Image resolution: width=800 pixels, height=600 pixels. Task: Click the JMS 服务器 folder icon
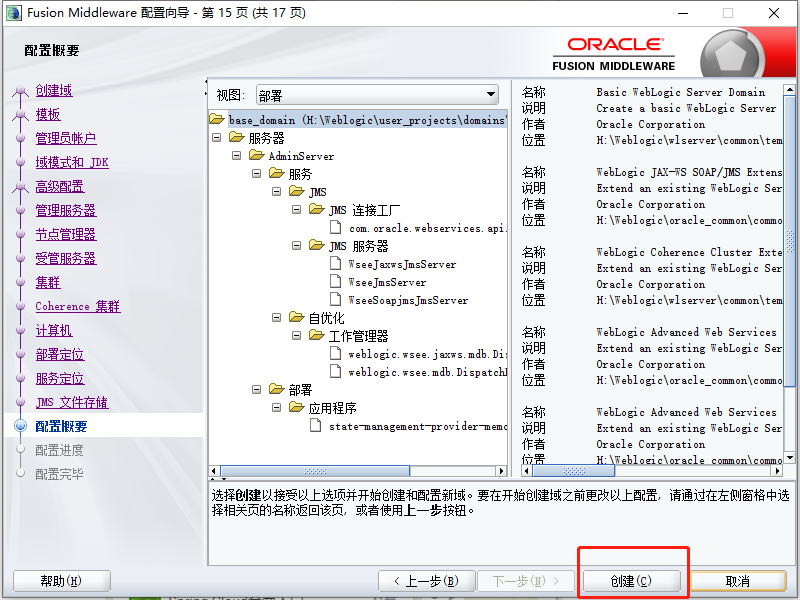pyautogui.click(x=317, y=245)
